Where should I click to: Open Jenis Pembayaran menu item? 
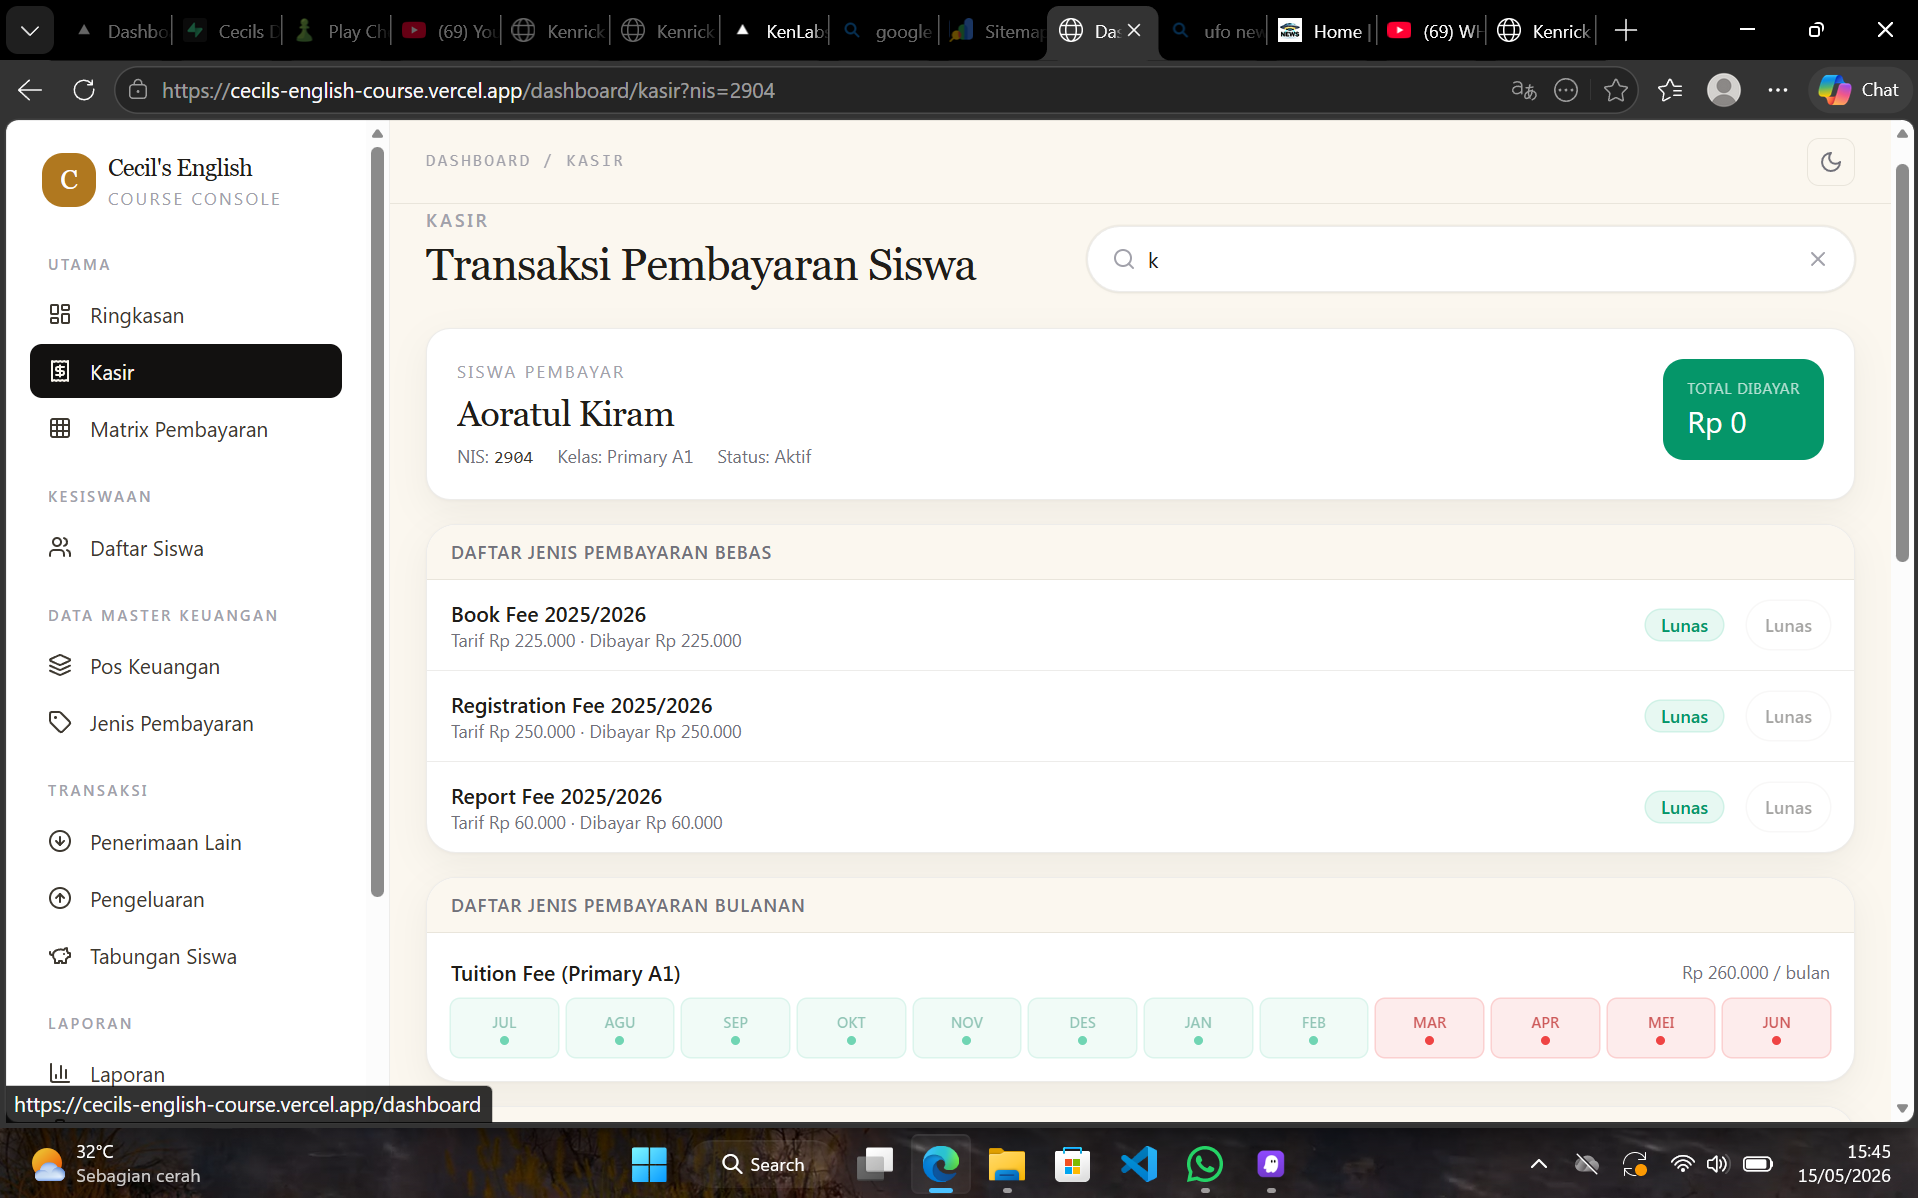click(186, 723)
